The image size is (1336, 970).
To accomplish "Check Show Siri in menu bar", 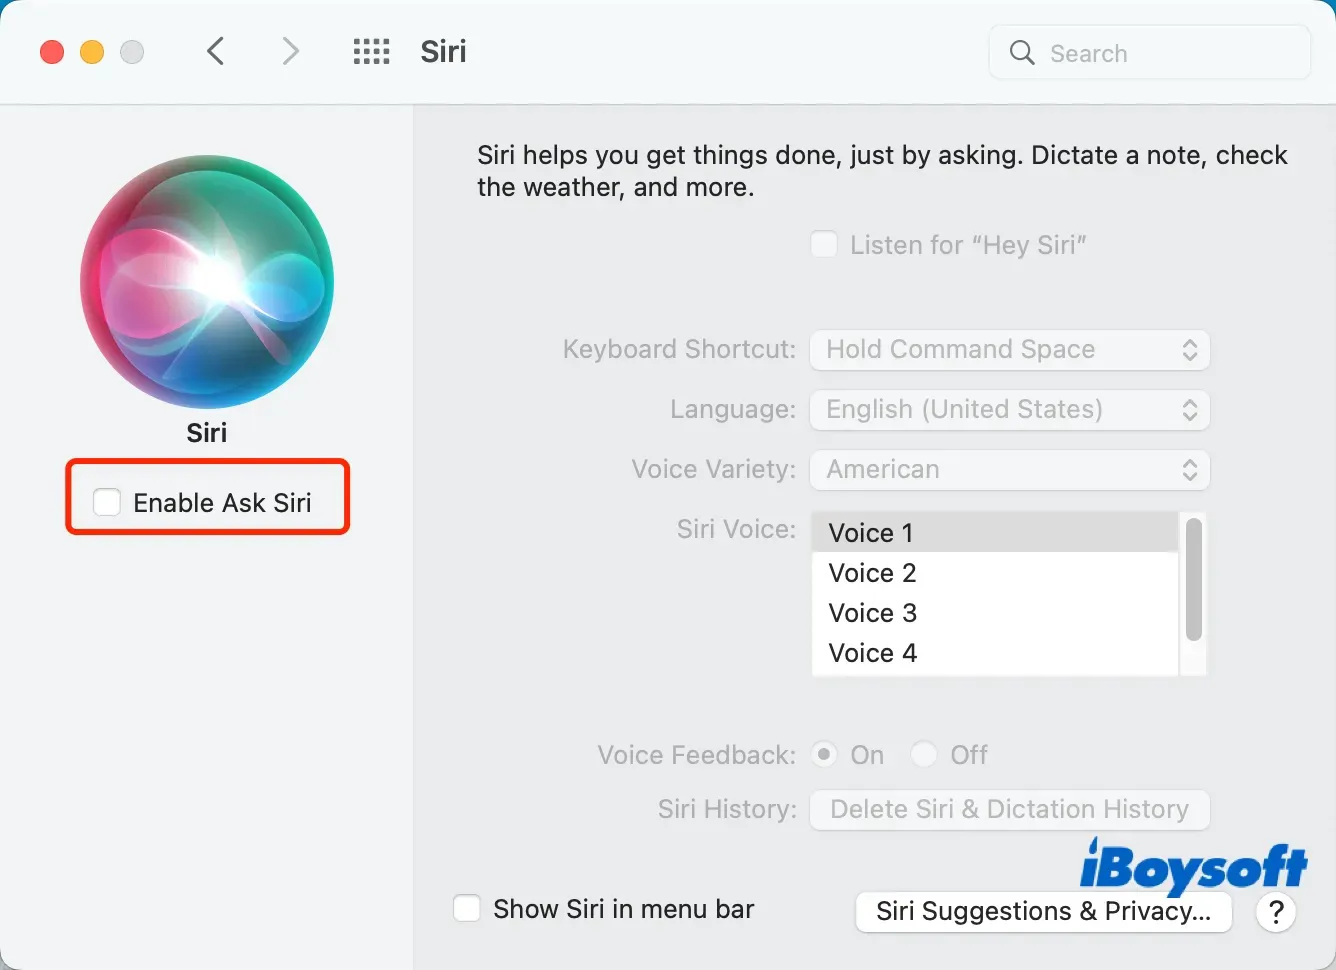I will click(x=467, y=909).
